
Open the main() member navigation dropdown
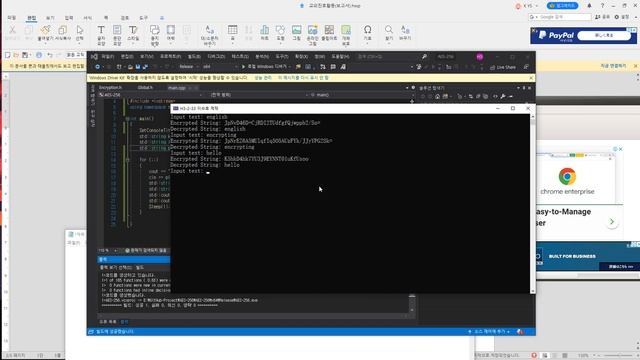[x=361, y=95]
